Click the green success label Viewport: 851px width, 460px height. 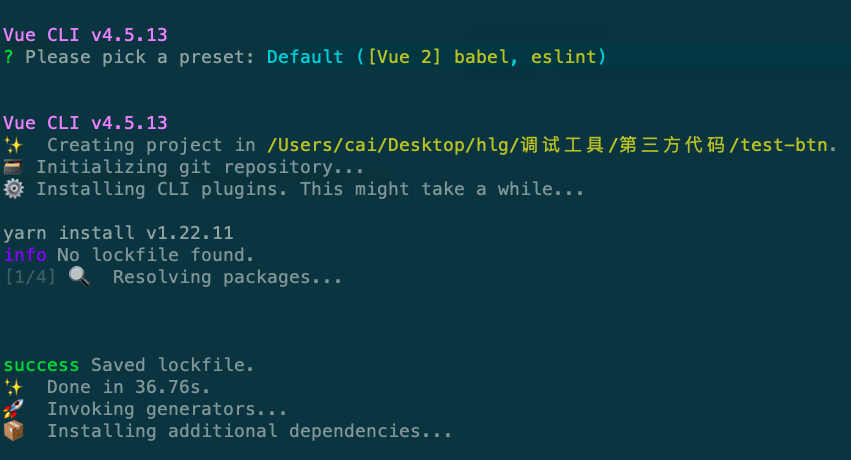pyautogui.click(x=41, y=365)
